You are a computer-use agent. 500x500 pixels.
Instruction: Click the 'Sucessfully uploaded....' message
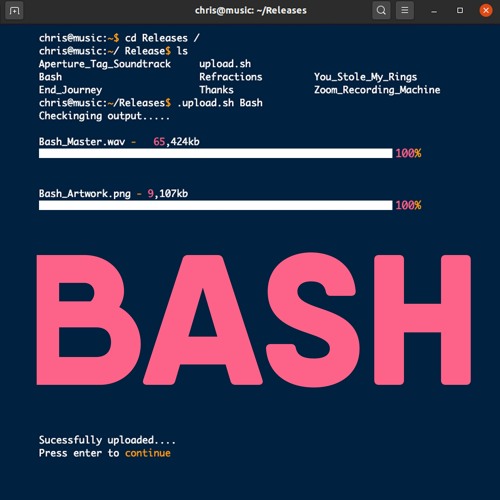[107, 440]
